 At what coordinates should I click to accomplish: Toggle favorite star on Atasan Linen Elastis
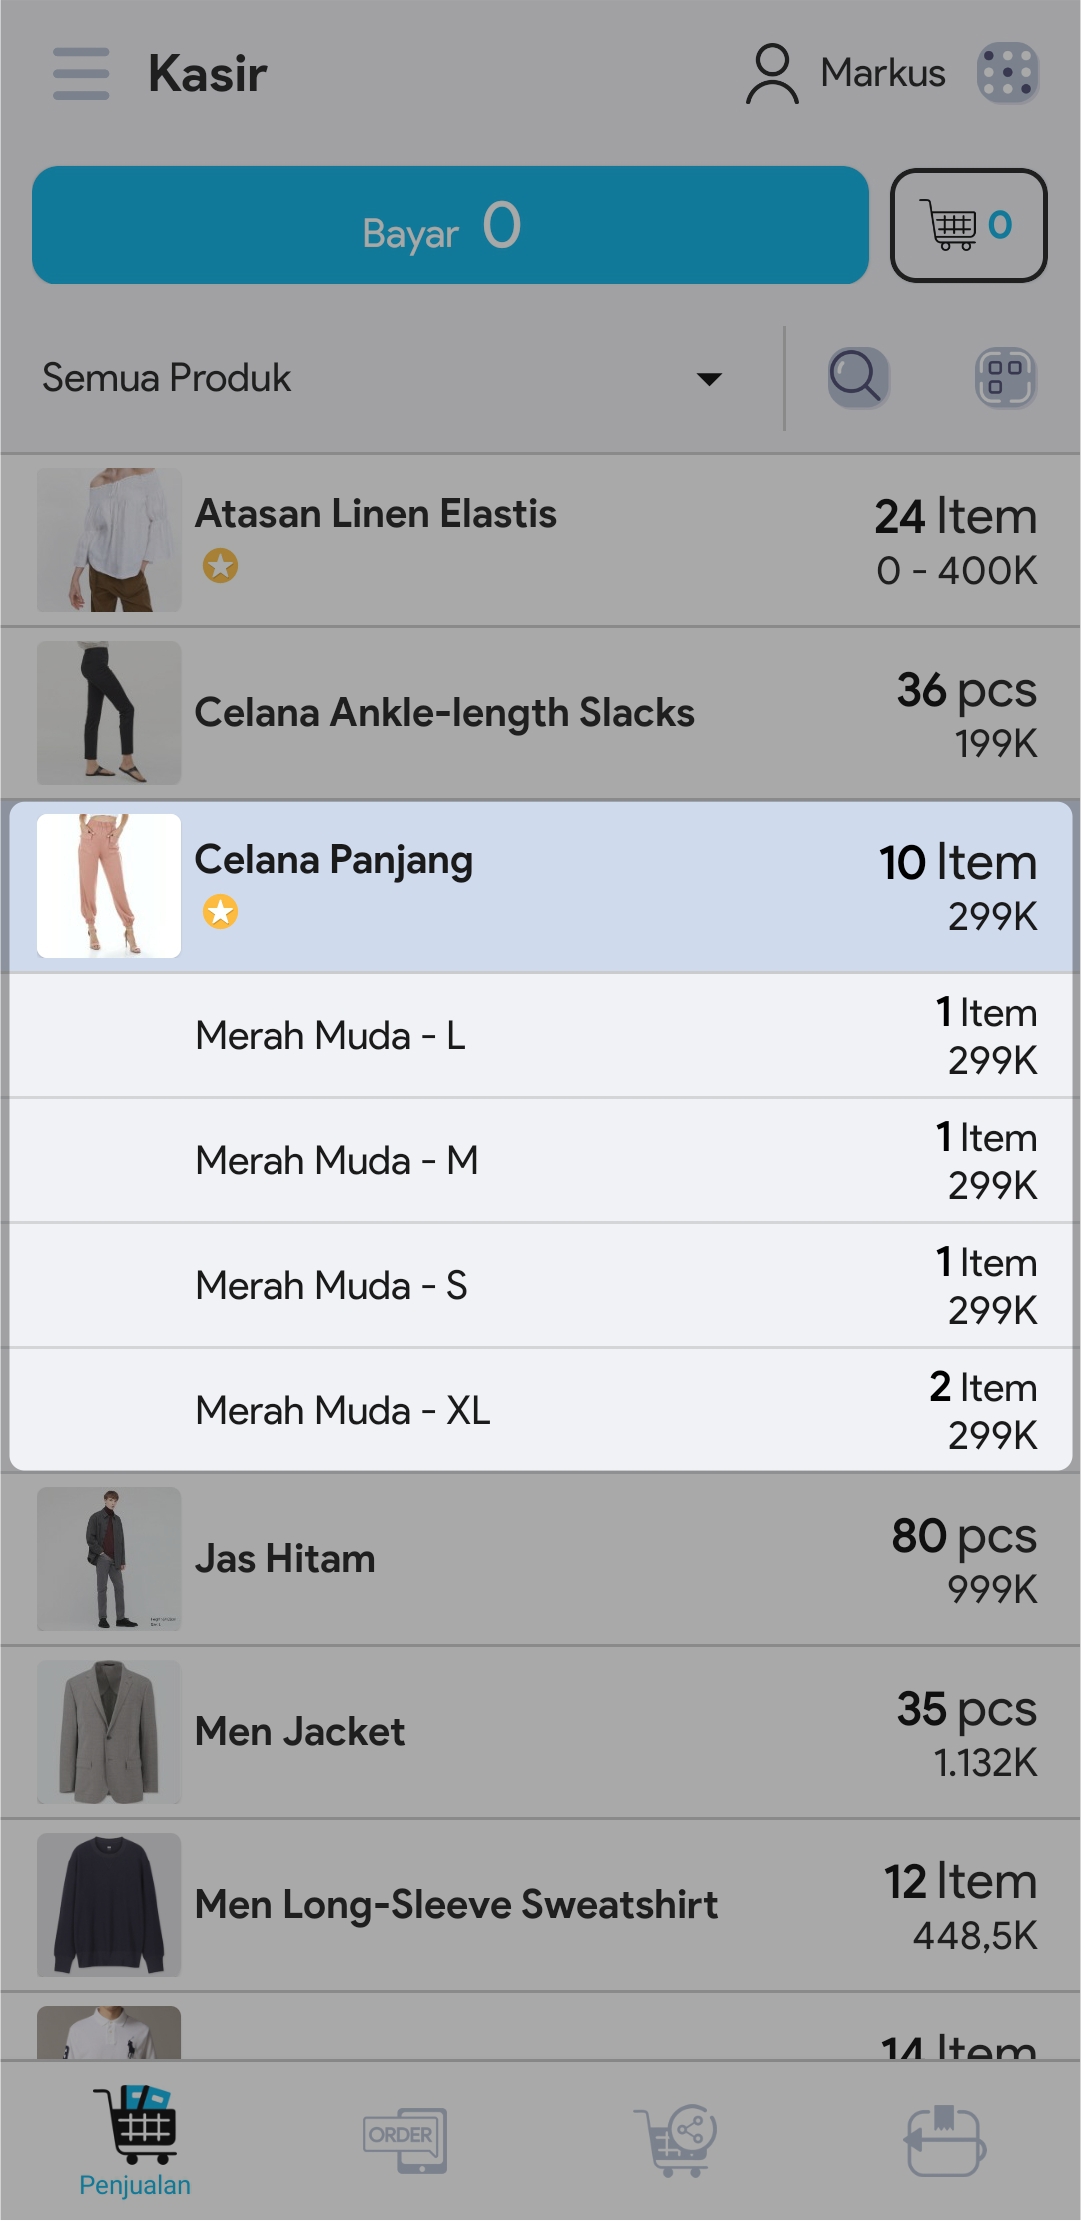tap(220, 566)
